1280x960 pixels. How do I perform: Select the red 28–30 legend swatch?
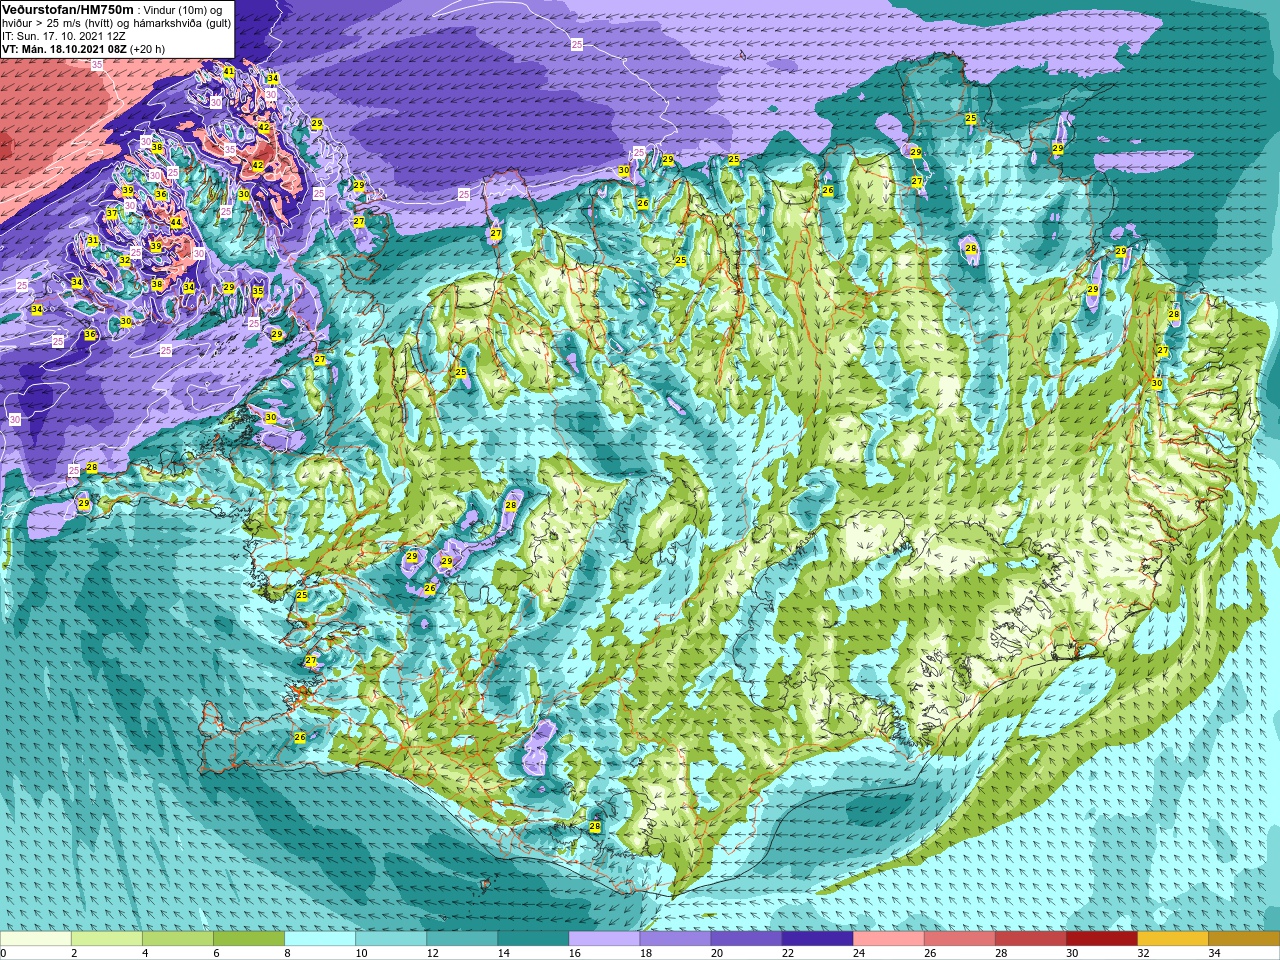pyautogui.click(x=1030, y=939)
